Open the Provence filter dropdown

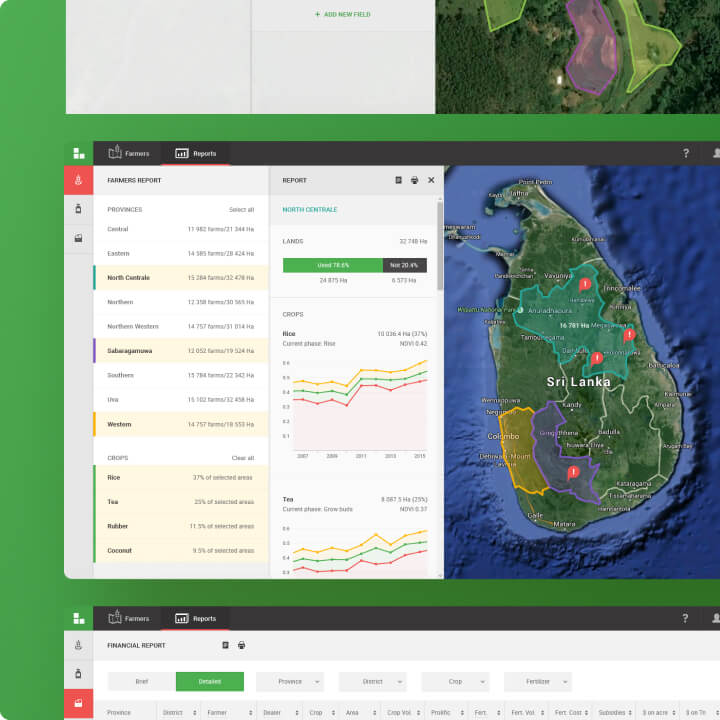[x=290, y=681]
